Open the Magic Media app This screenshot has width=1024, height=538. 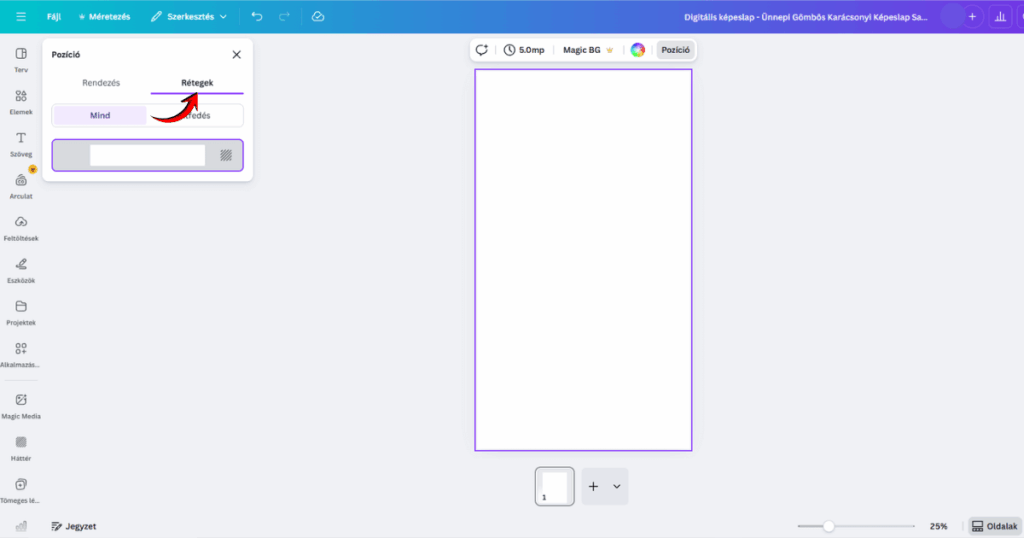pos(21,404)
